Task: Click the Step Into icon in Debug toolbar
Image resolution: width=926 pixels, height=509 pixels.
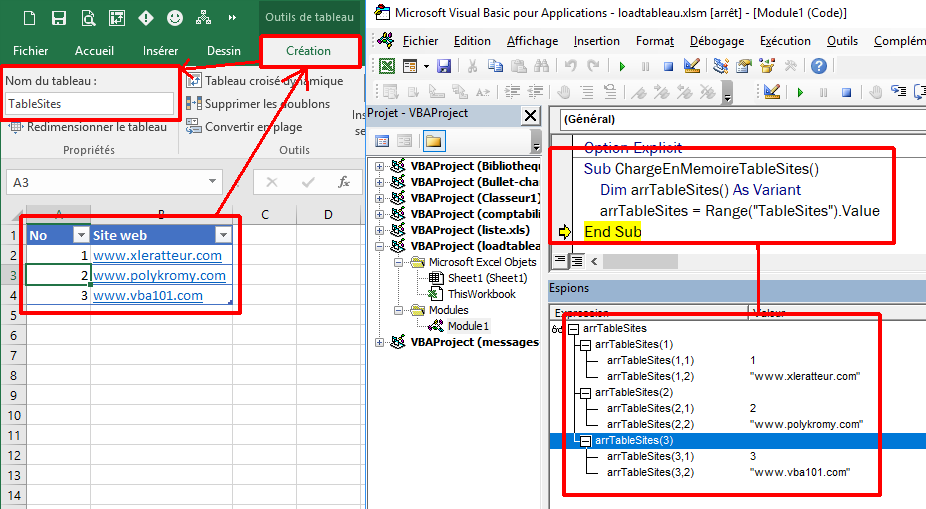Action: 899,92
